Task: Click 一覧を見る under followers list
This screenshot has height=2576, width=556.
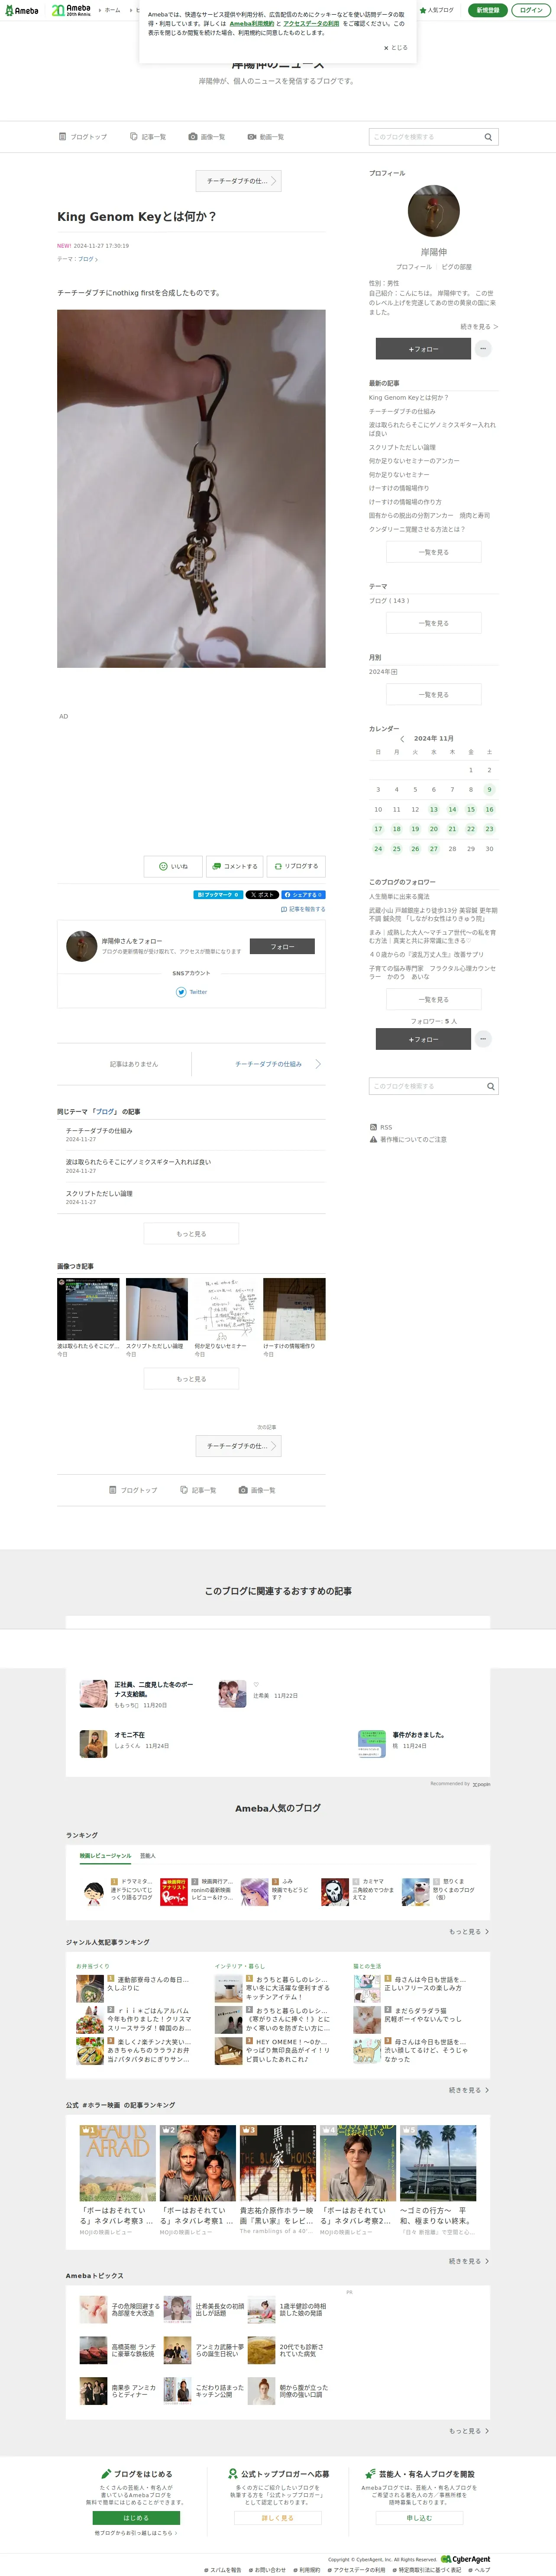Action: (434, 999)
